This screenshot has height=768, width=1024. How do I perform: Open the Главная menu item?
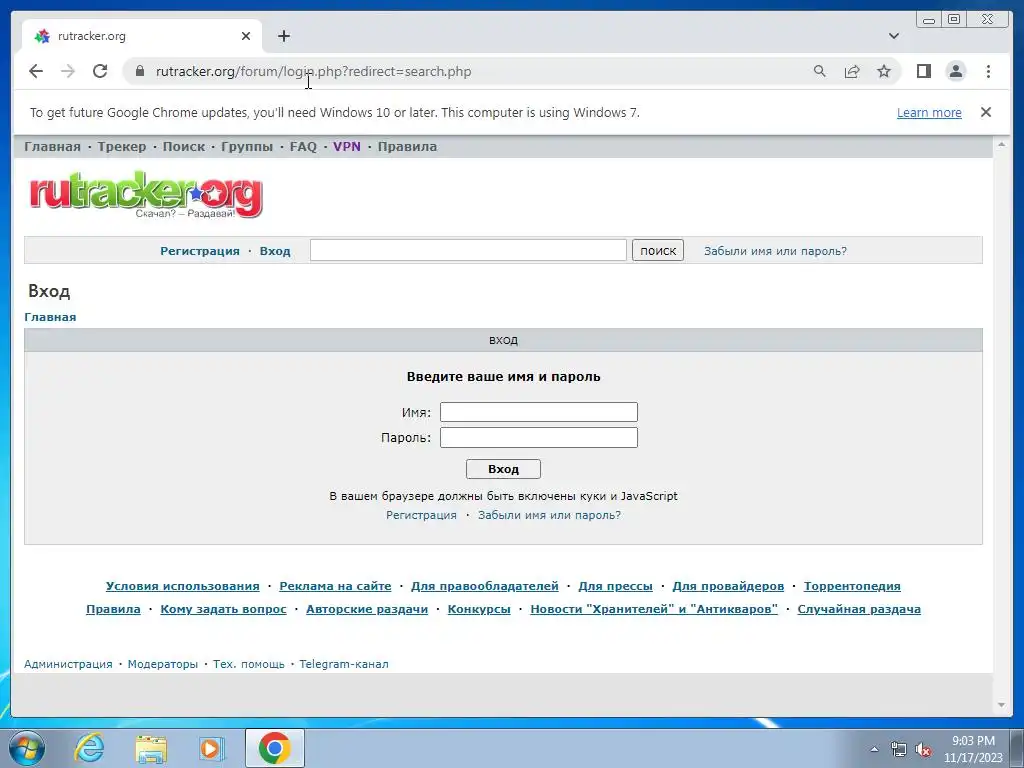coord(52,146)
